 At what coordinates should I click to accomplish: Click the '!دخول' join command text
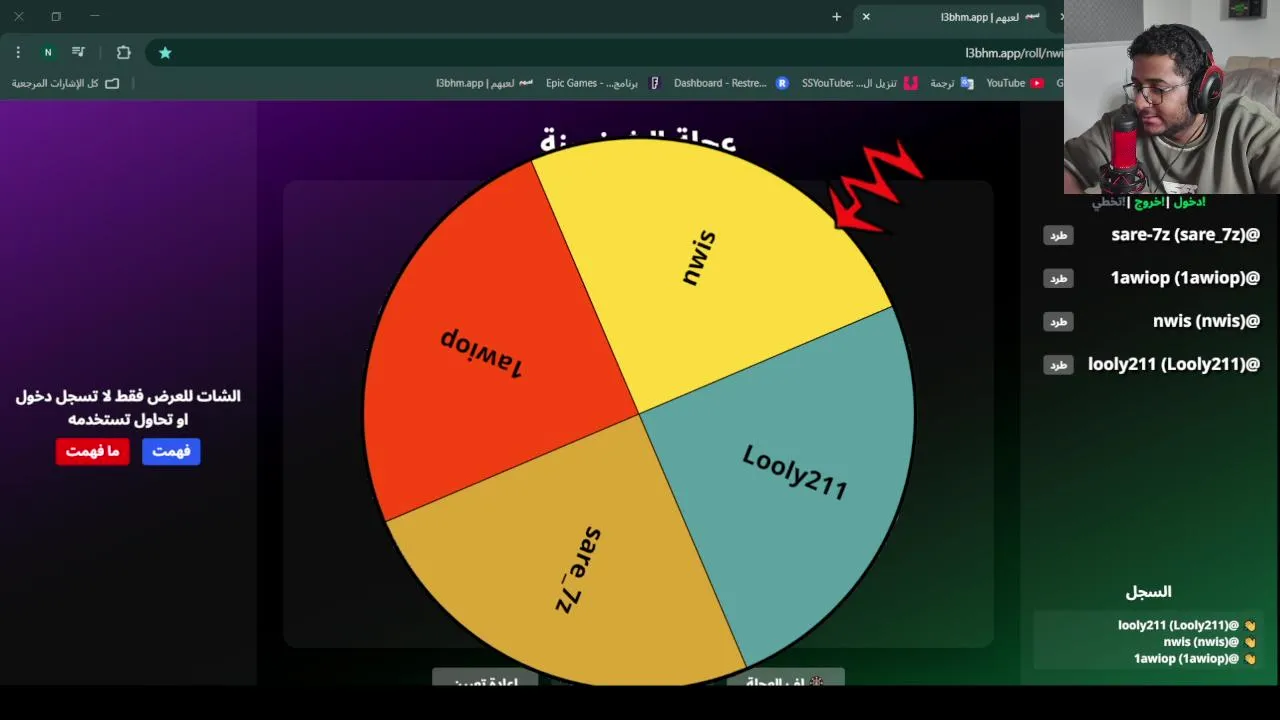coord(1190,202)
